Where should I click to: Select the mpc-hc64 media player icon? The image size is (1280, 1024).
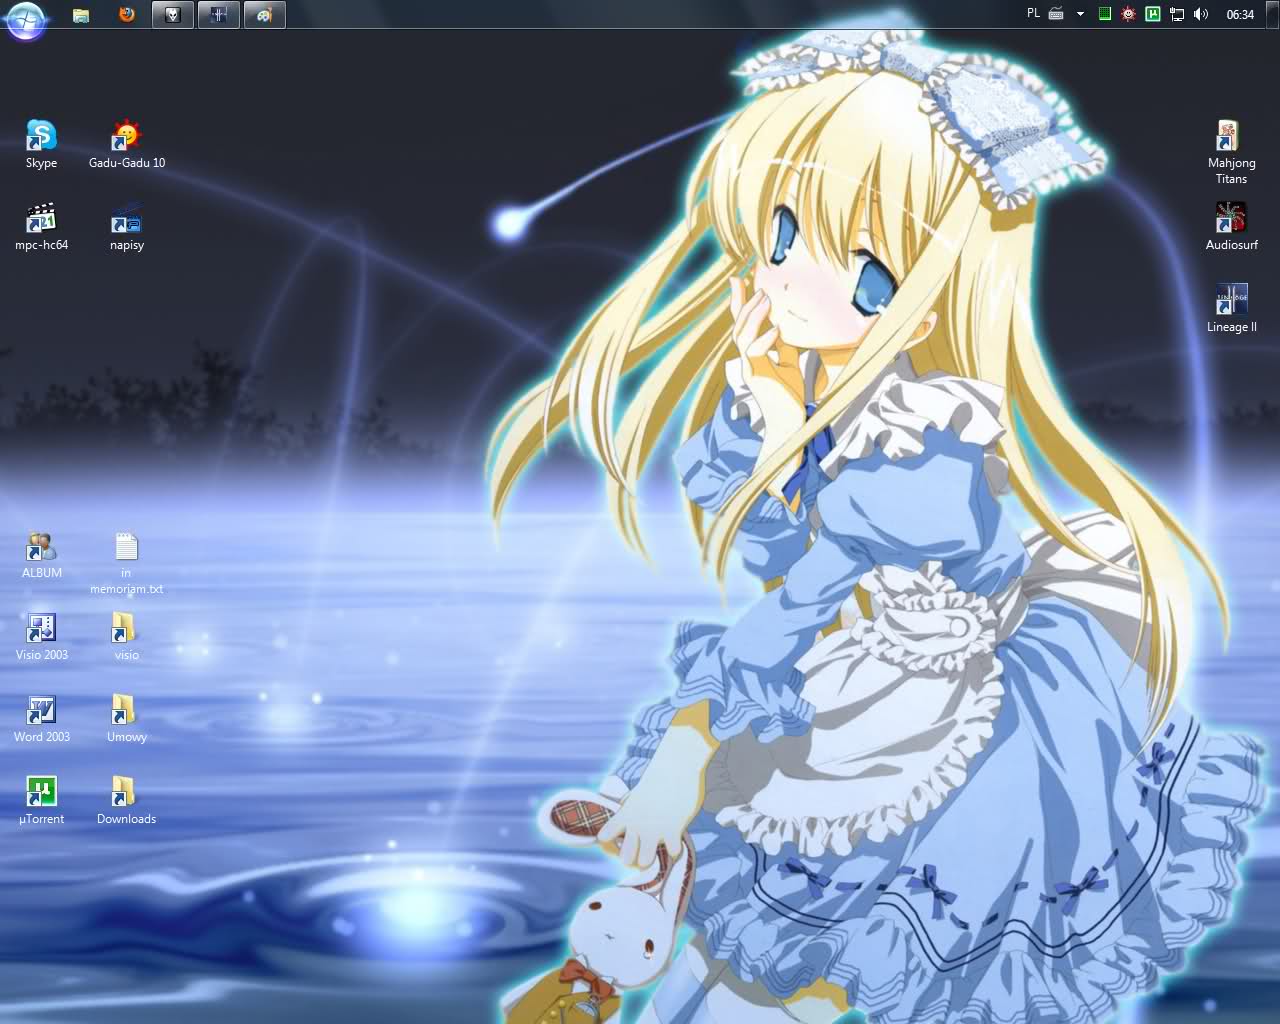click(41, 218)
